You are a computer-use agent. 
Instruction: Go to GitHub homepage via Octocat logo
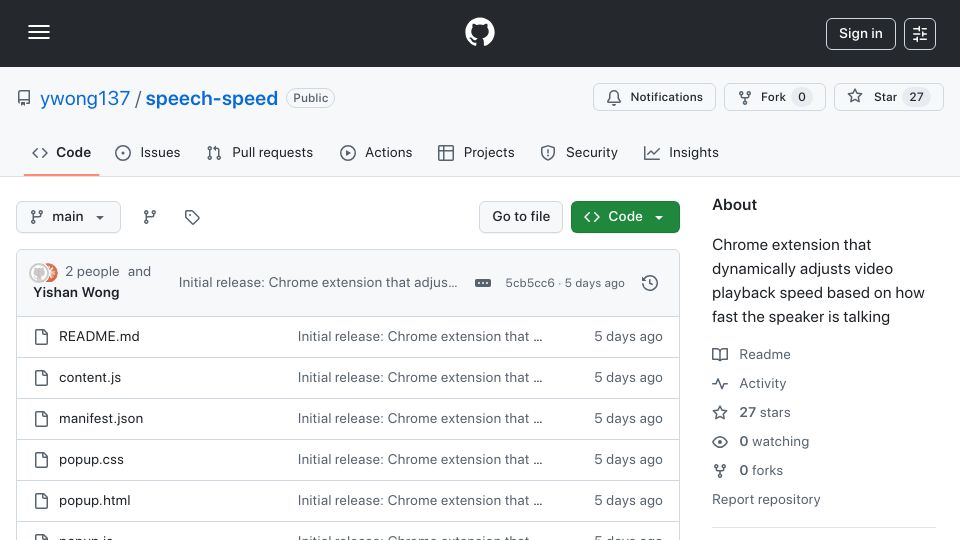479,32
